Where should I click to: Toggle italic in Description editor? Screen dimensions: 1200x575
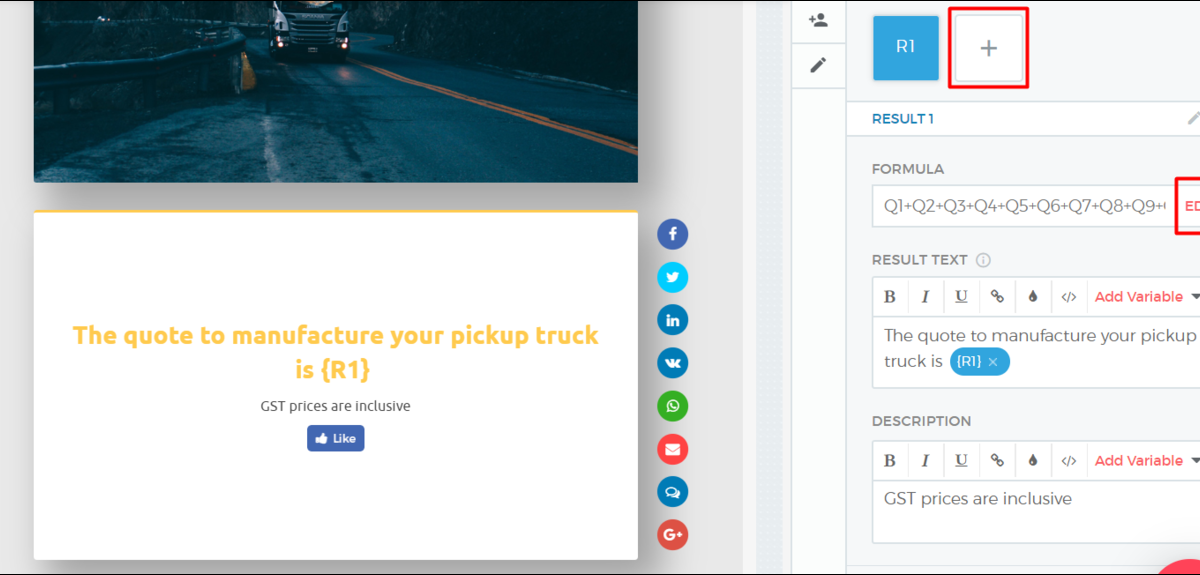925,461
